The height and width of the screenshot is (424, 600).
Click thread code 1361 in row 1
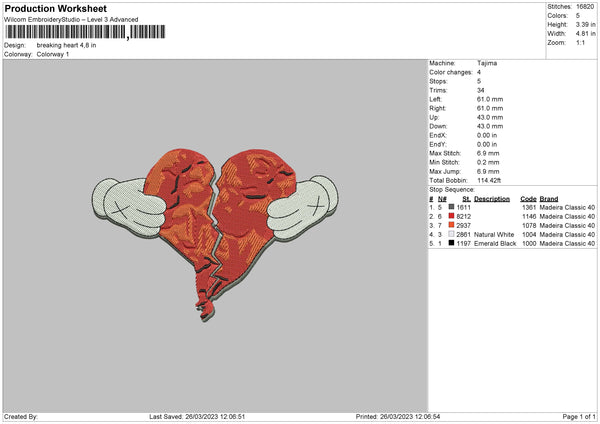pyautogui.click(x=529, y=207)
